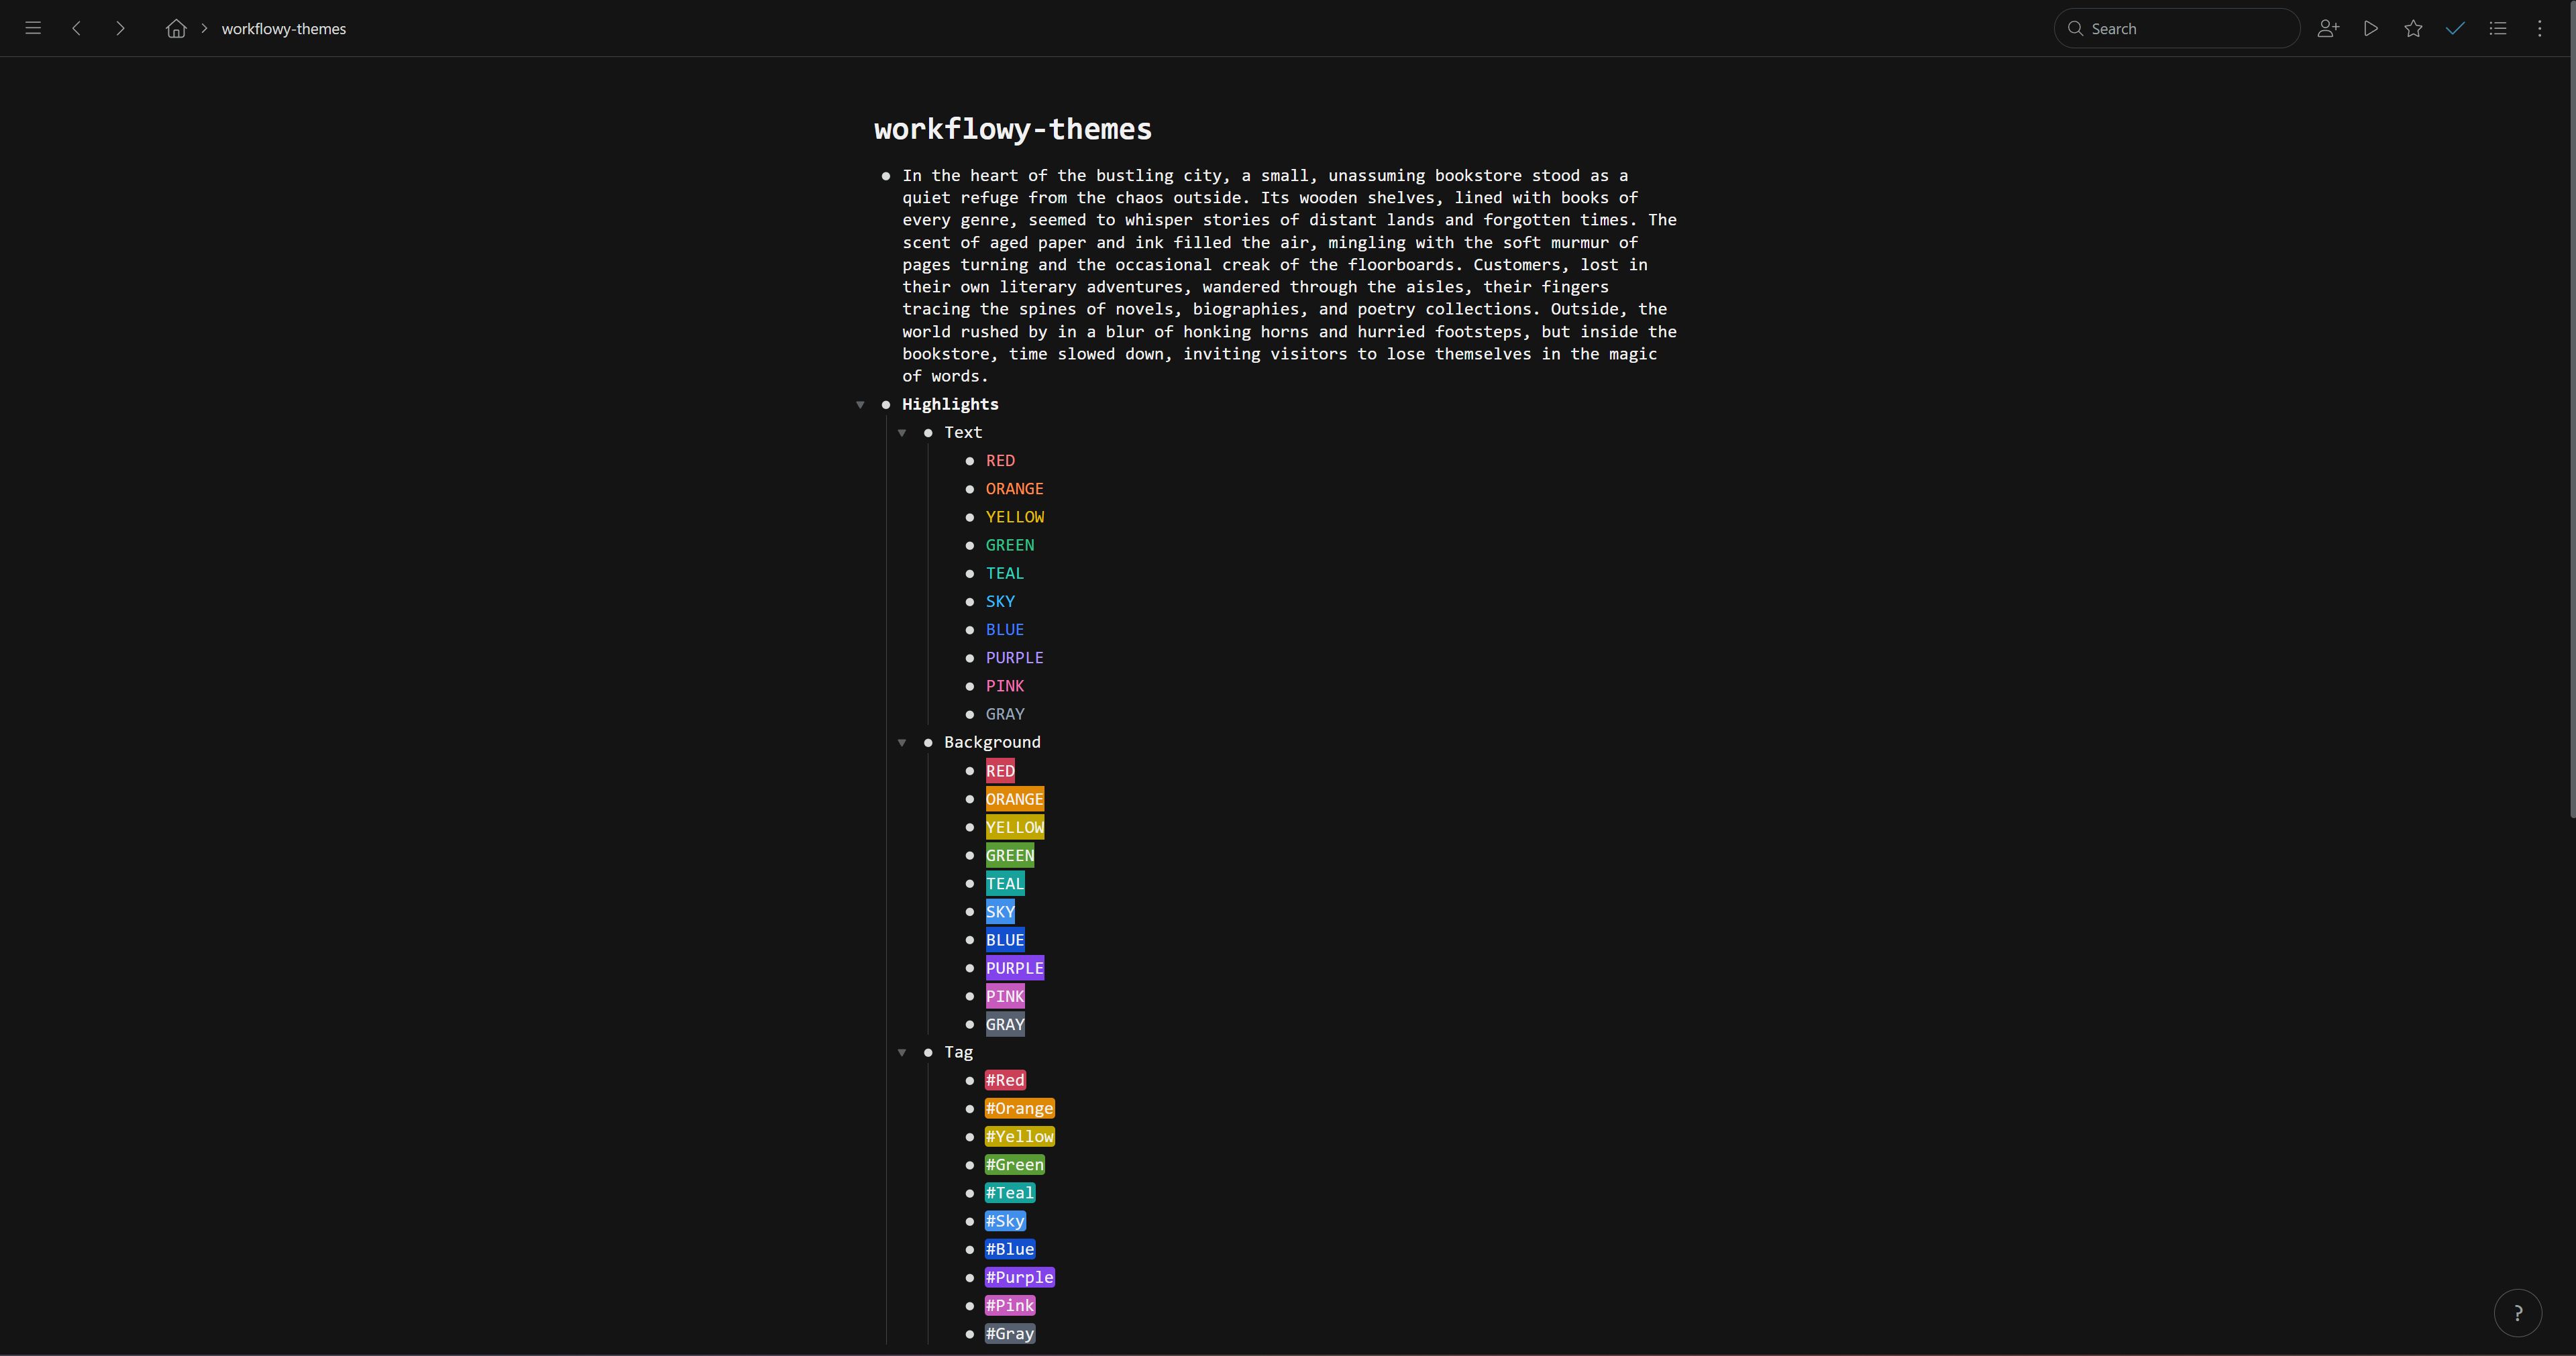Viewport: 2576px width, 1356px height.
Task: Click the sky colored text SKY
Action: pos(1000,601)
